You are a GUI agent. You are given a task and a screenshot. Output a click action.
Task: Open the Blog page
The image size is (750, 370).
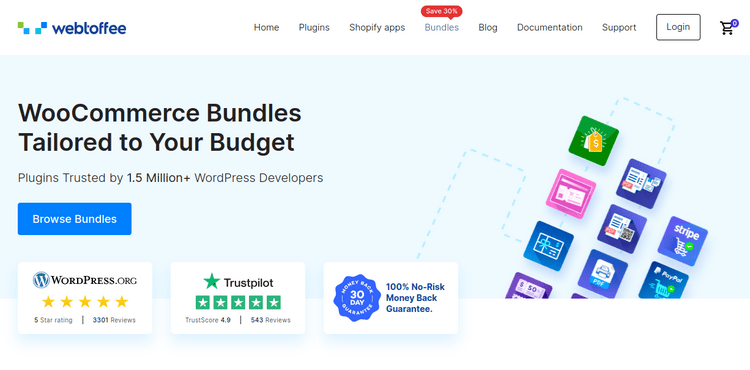[488, 28]
